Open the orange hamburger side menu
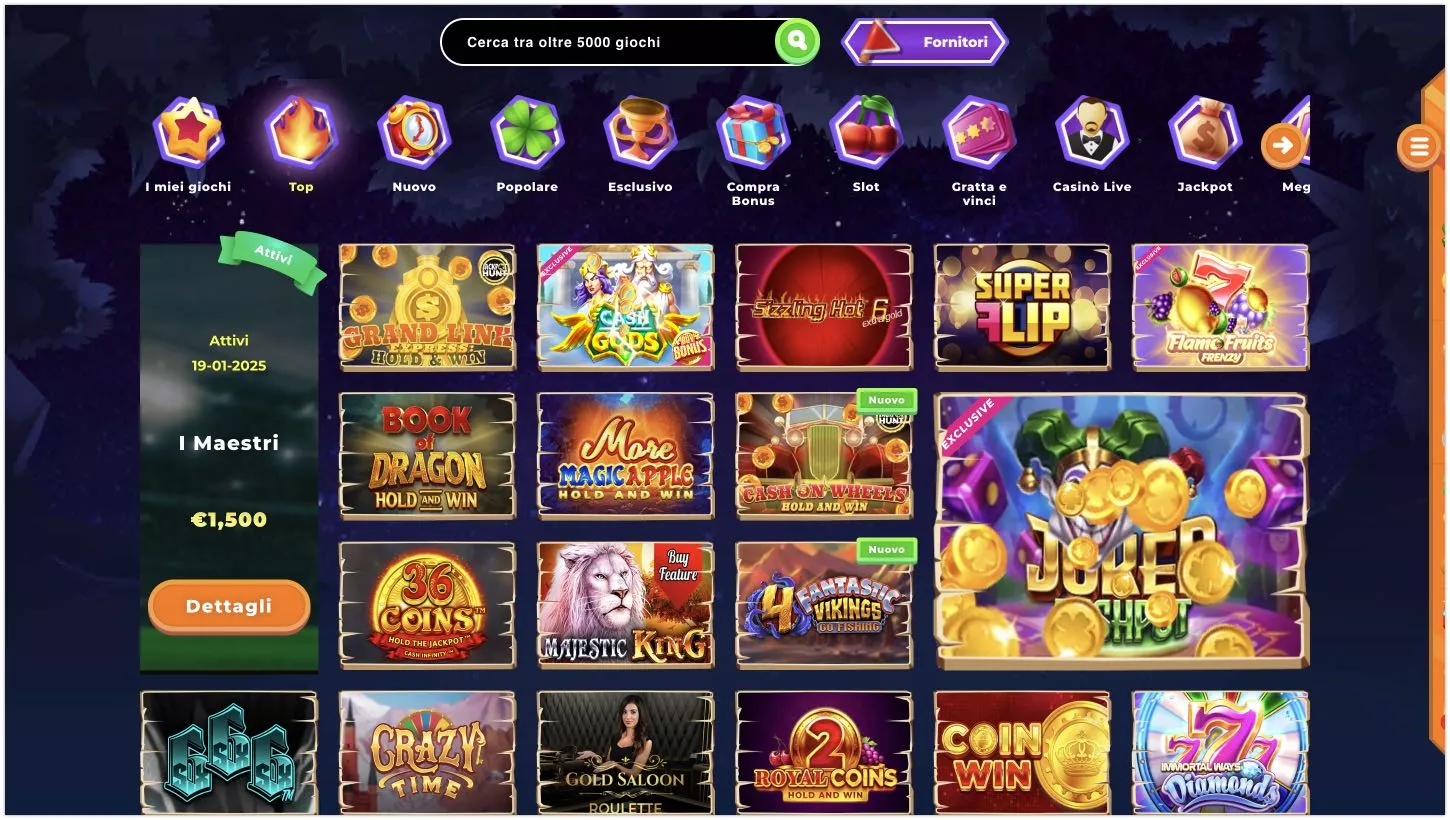The width and height of the screenshot is (1450, 820). click(1418, 147)
